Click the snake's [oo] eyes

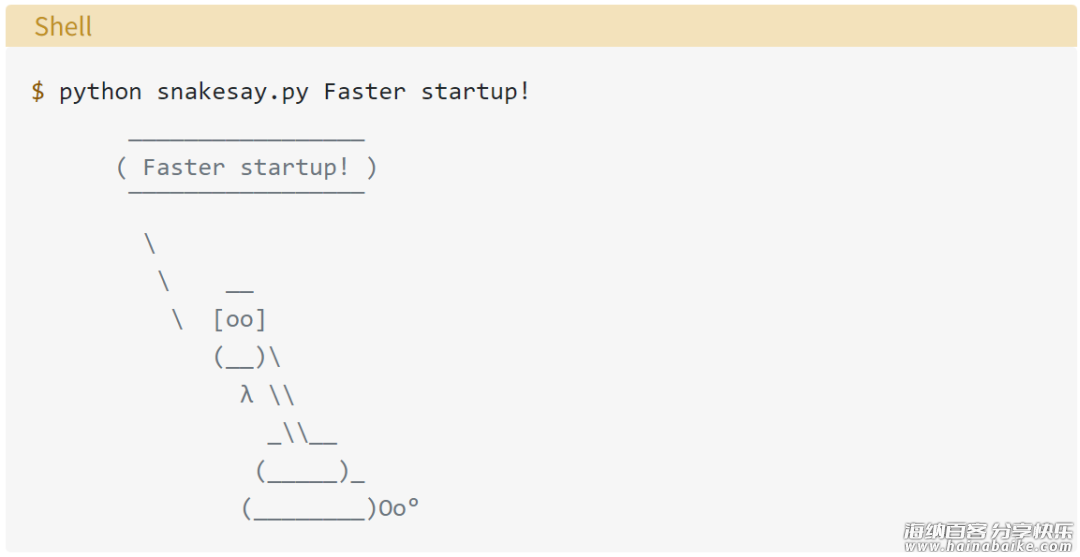coord(240,319)
